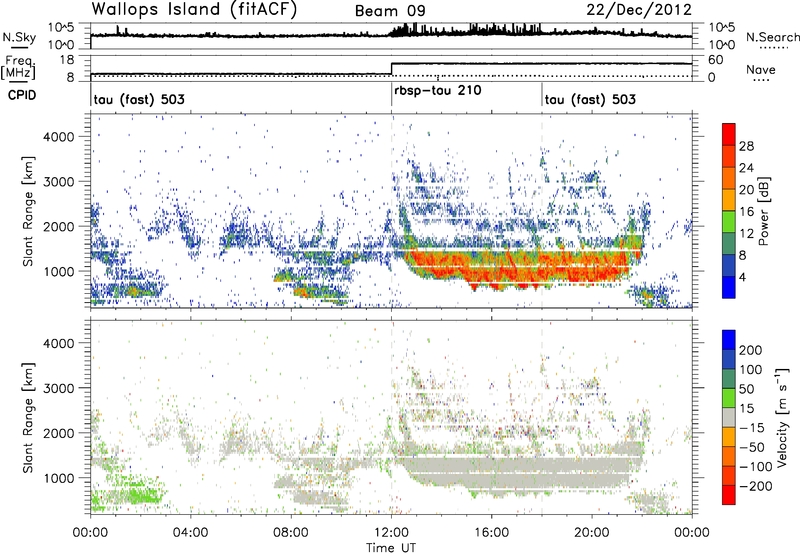
Task: Click the 16:00 time tick label
Action: [x=491, y=533]
